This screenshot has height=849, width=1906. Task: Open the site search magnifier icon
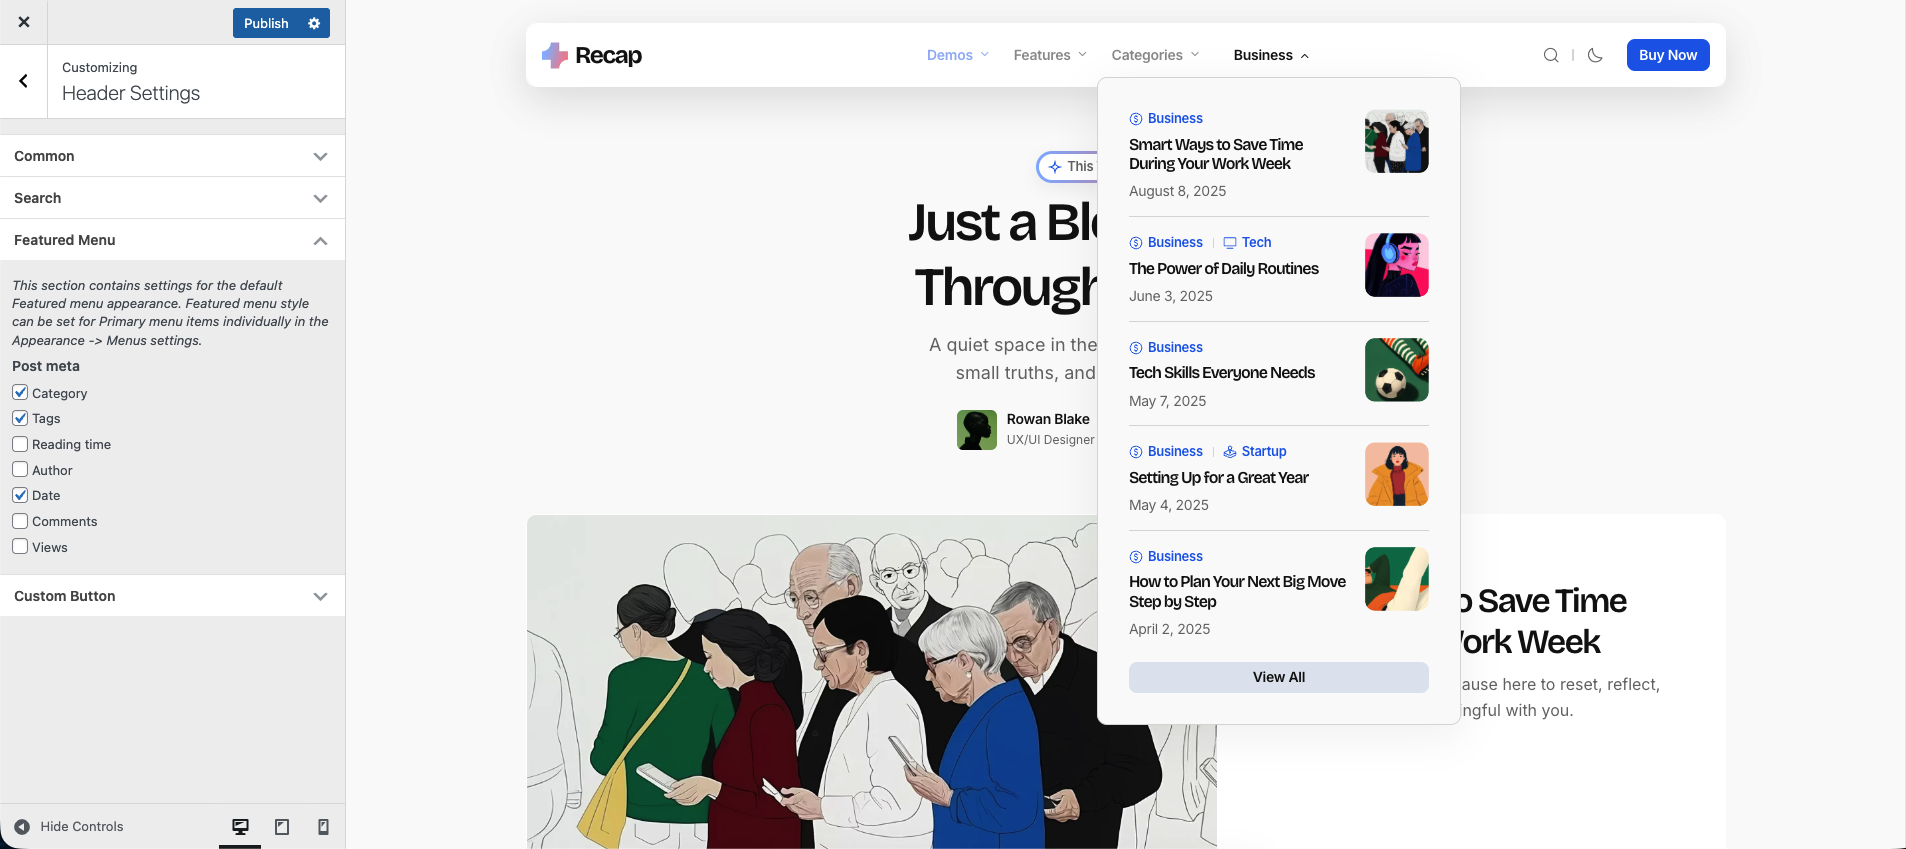[1550, 55]
